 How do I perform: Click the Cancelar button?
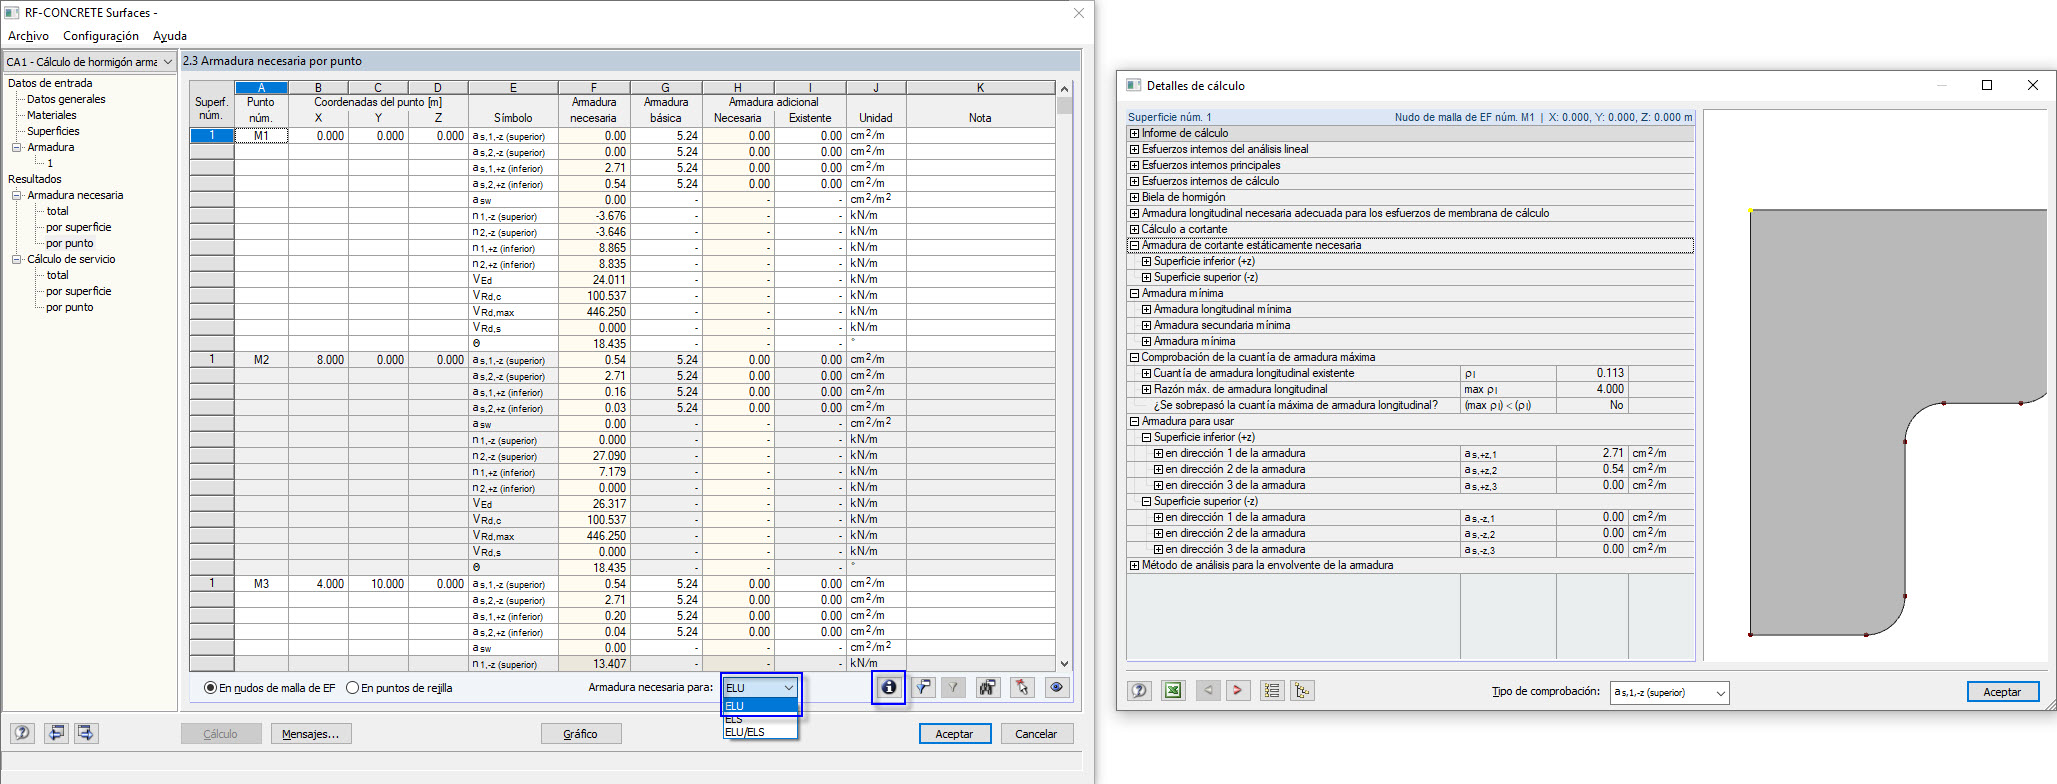[1036, 734]
